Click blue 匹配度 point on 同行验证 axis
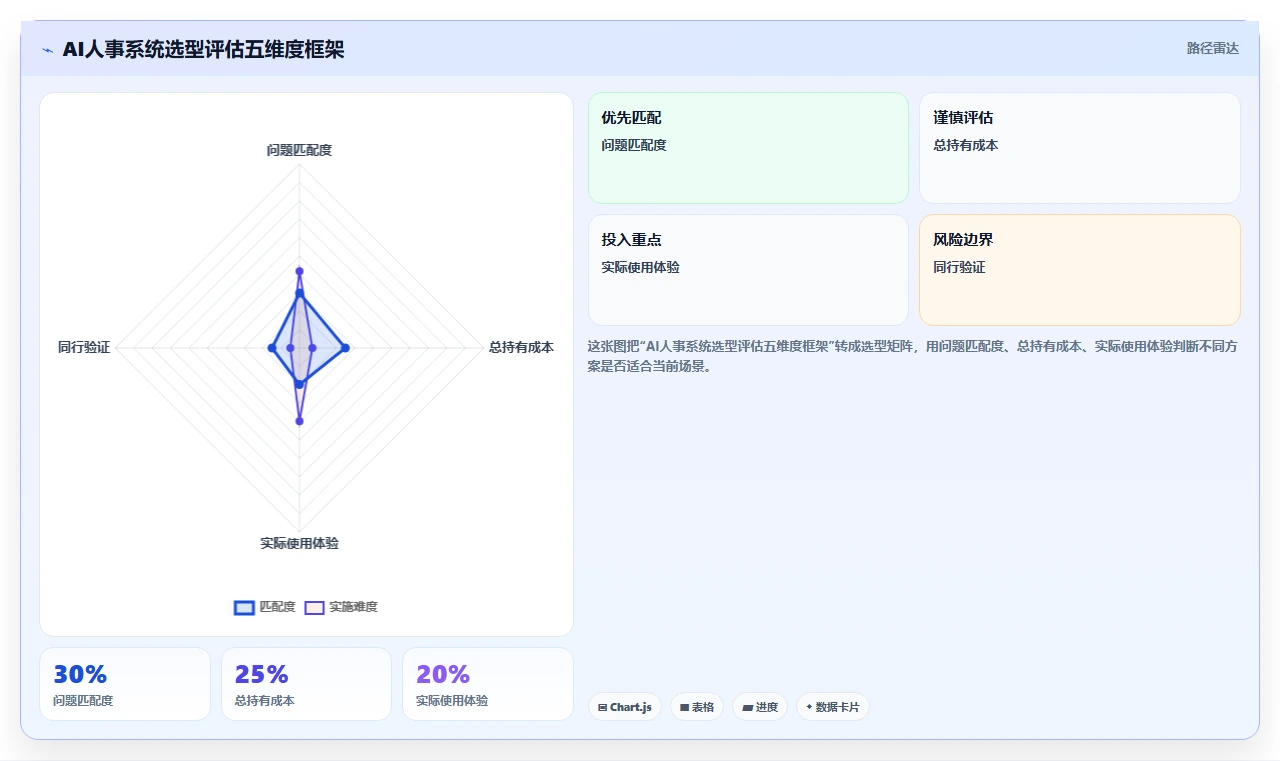Screen dimensions: 1280x761 pyautogui.click(x=272, y=348)
